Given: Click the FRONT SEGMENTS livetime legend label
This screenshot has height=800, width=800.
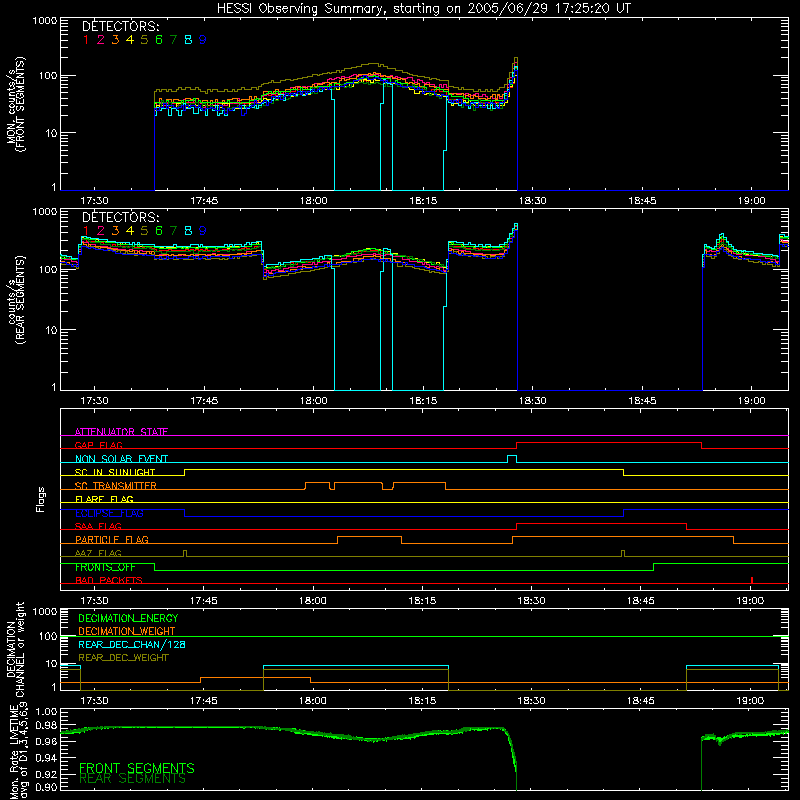Looking at the screenshot, I should click(137, 768).
